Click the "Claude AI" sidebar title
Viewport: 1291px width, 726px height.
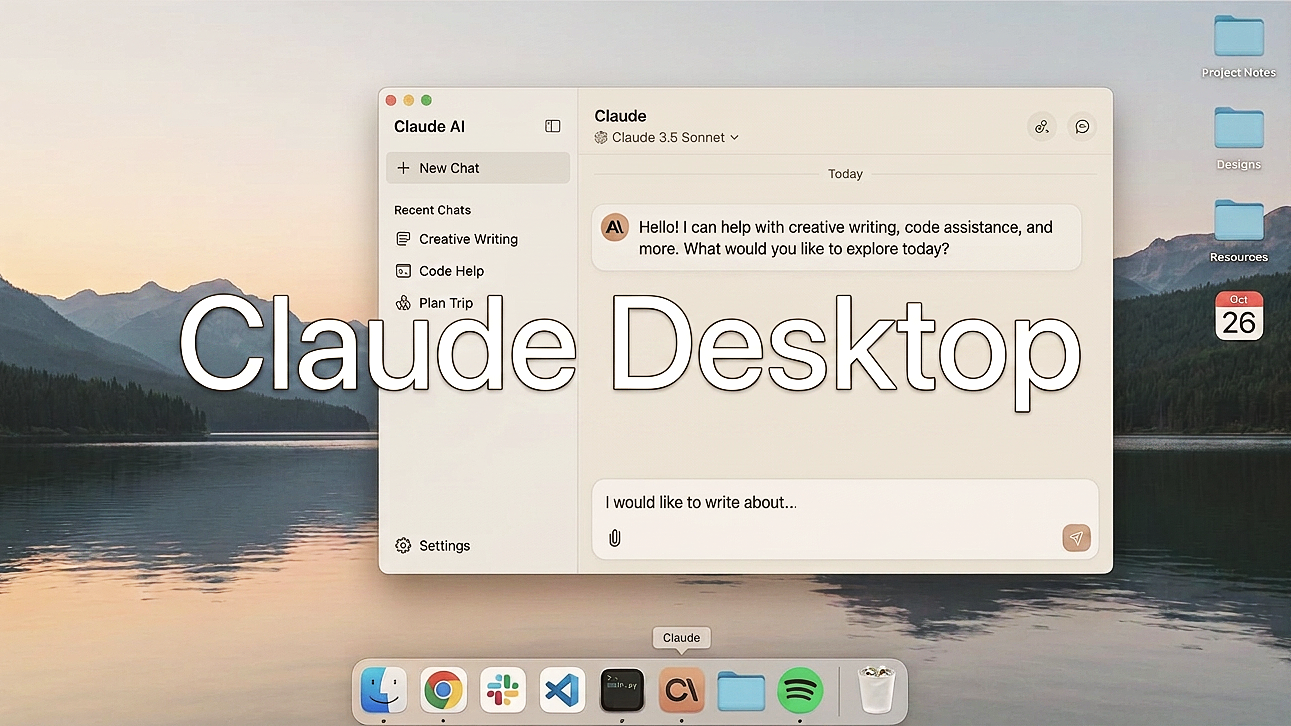click(x=429, y=126)
